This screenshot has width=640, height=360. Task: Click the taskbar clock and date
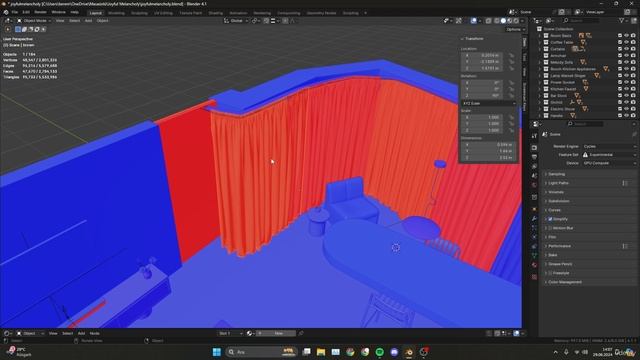tap(602, 352)
